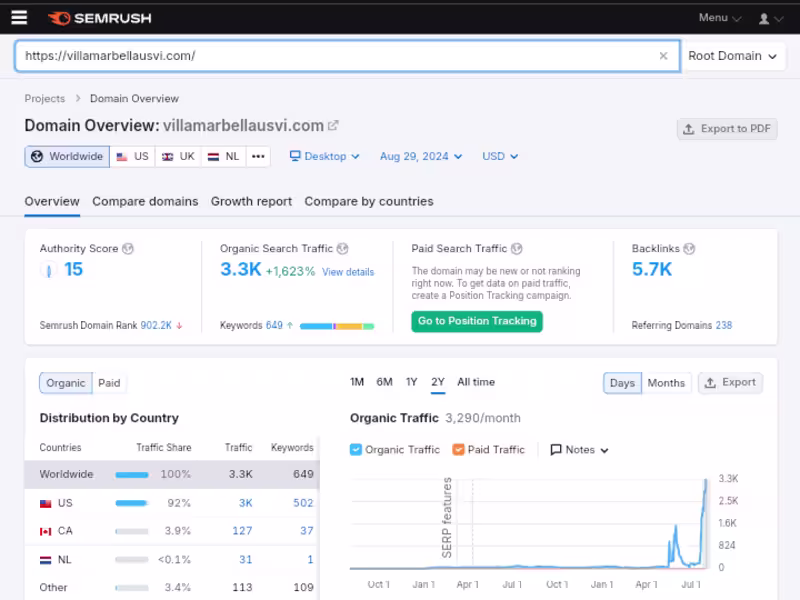Switch to the Compare domains tab
This screenshot has width=800, height=600.
tap(145, 202)
